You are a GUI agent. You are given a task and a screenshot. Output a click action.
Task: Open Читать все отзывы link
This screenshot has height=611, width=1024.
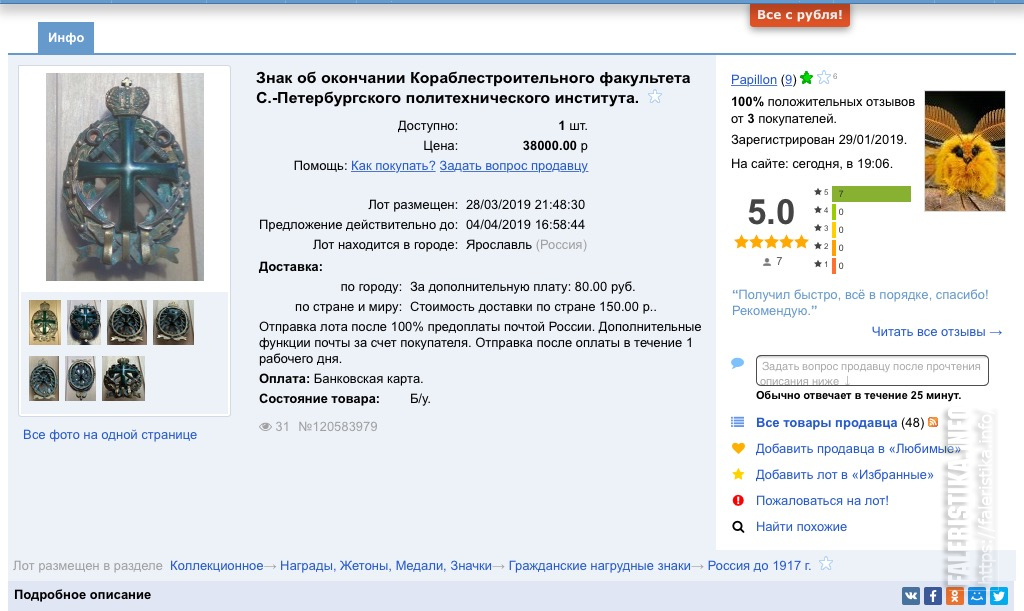[936, 332]
